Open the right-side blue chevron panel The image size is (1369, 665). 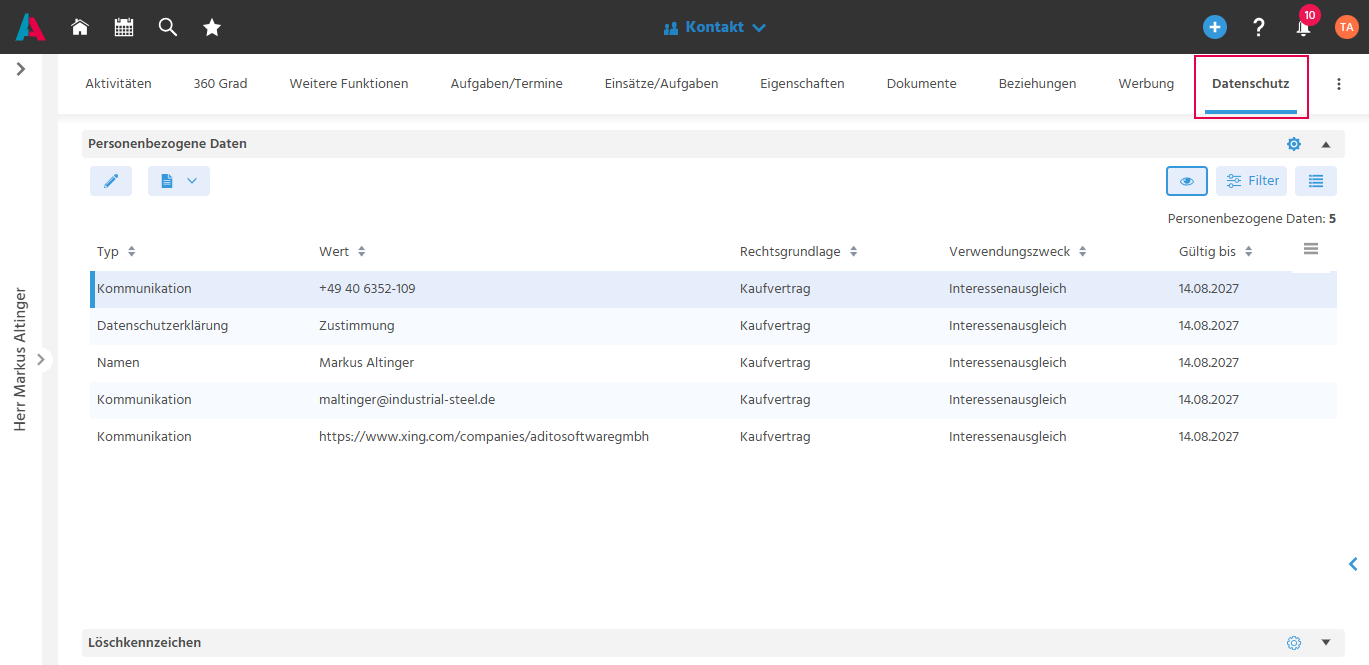point(1353,564)
